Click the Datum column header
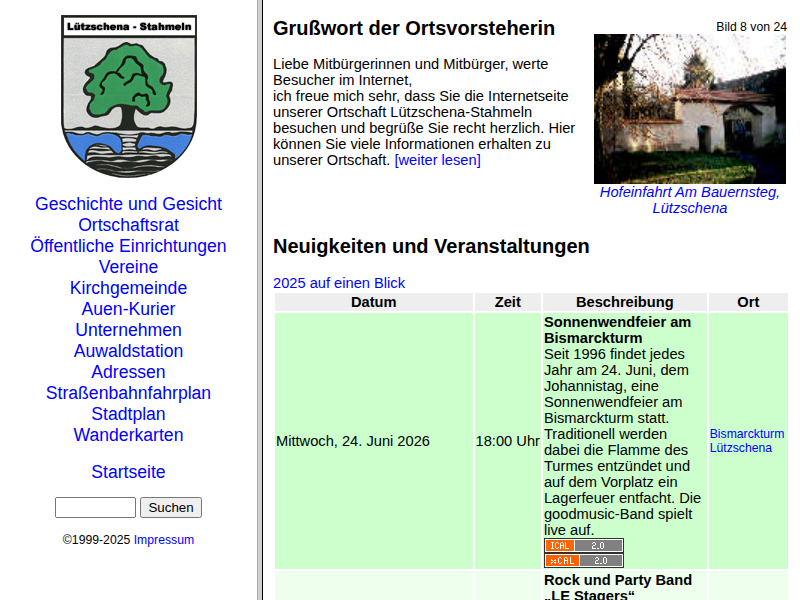 point(373,302)
